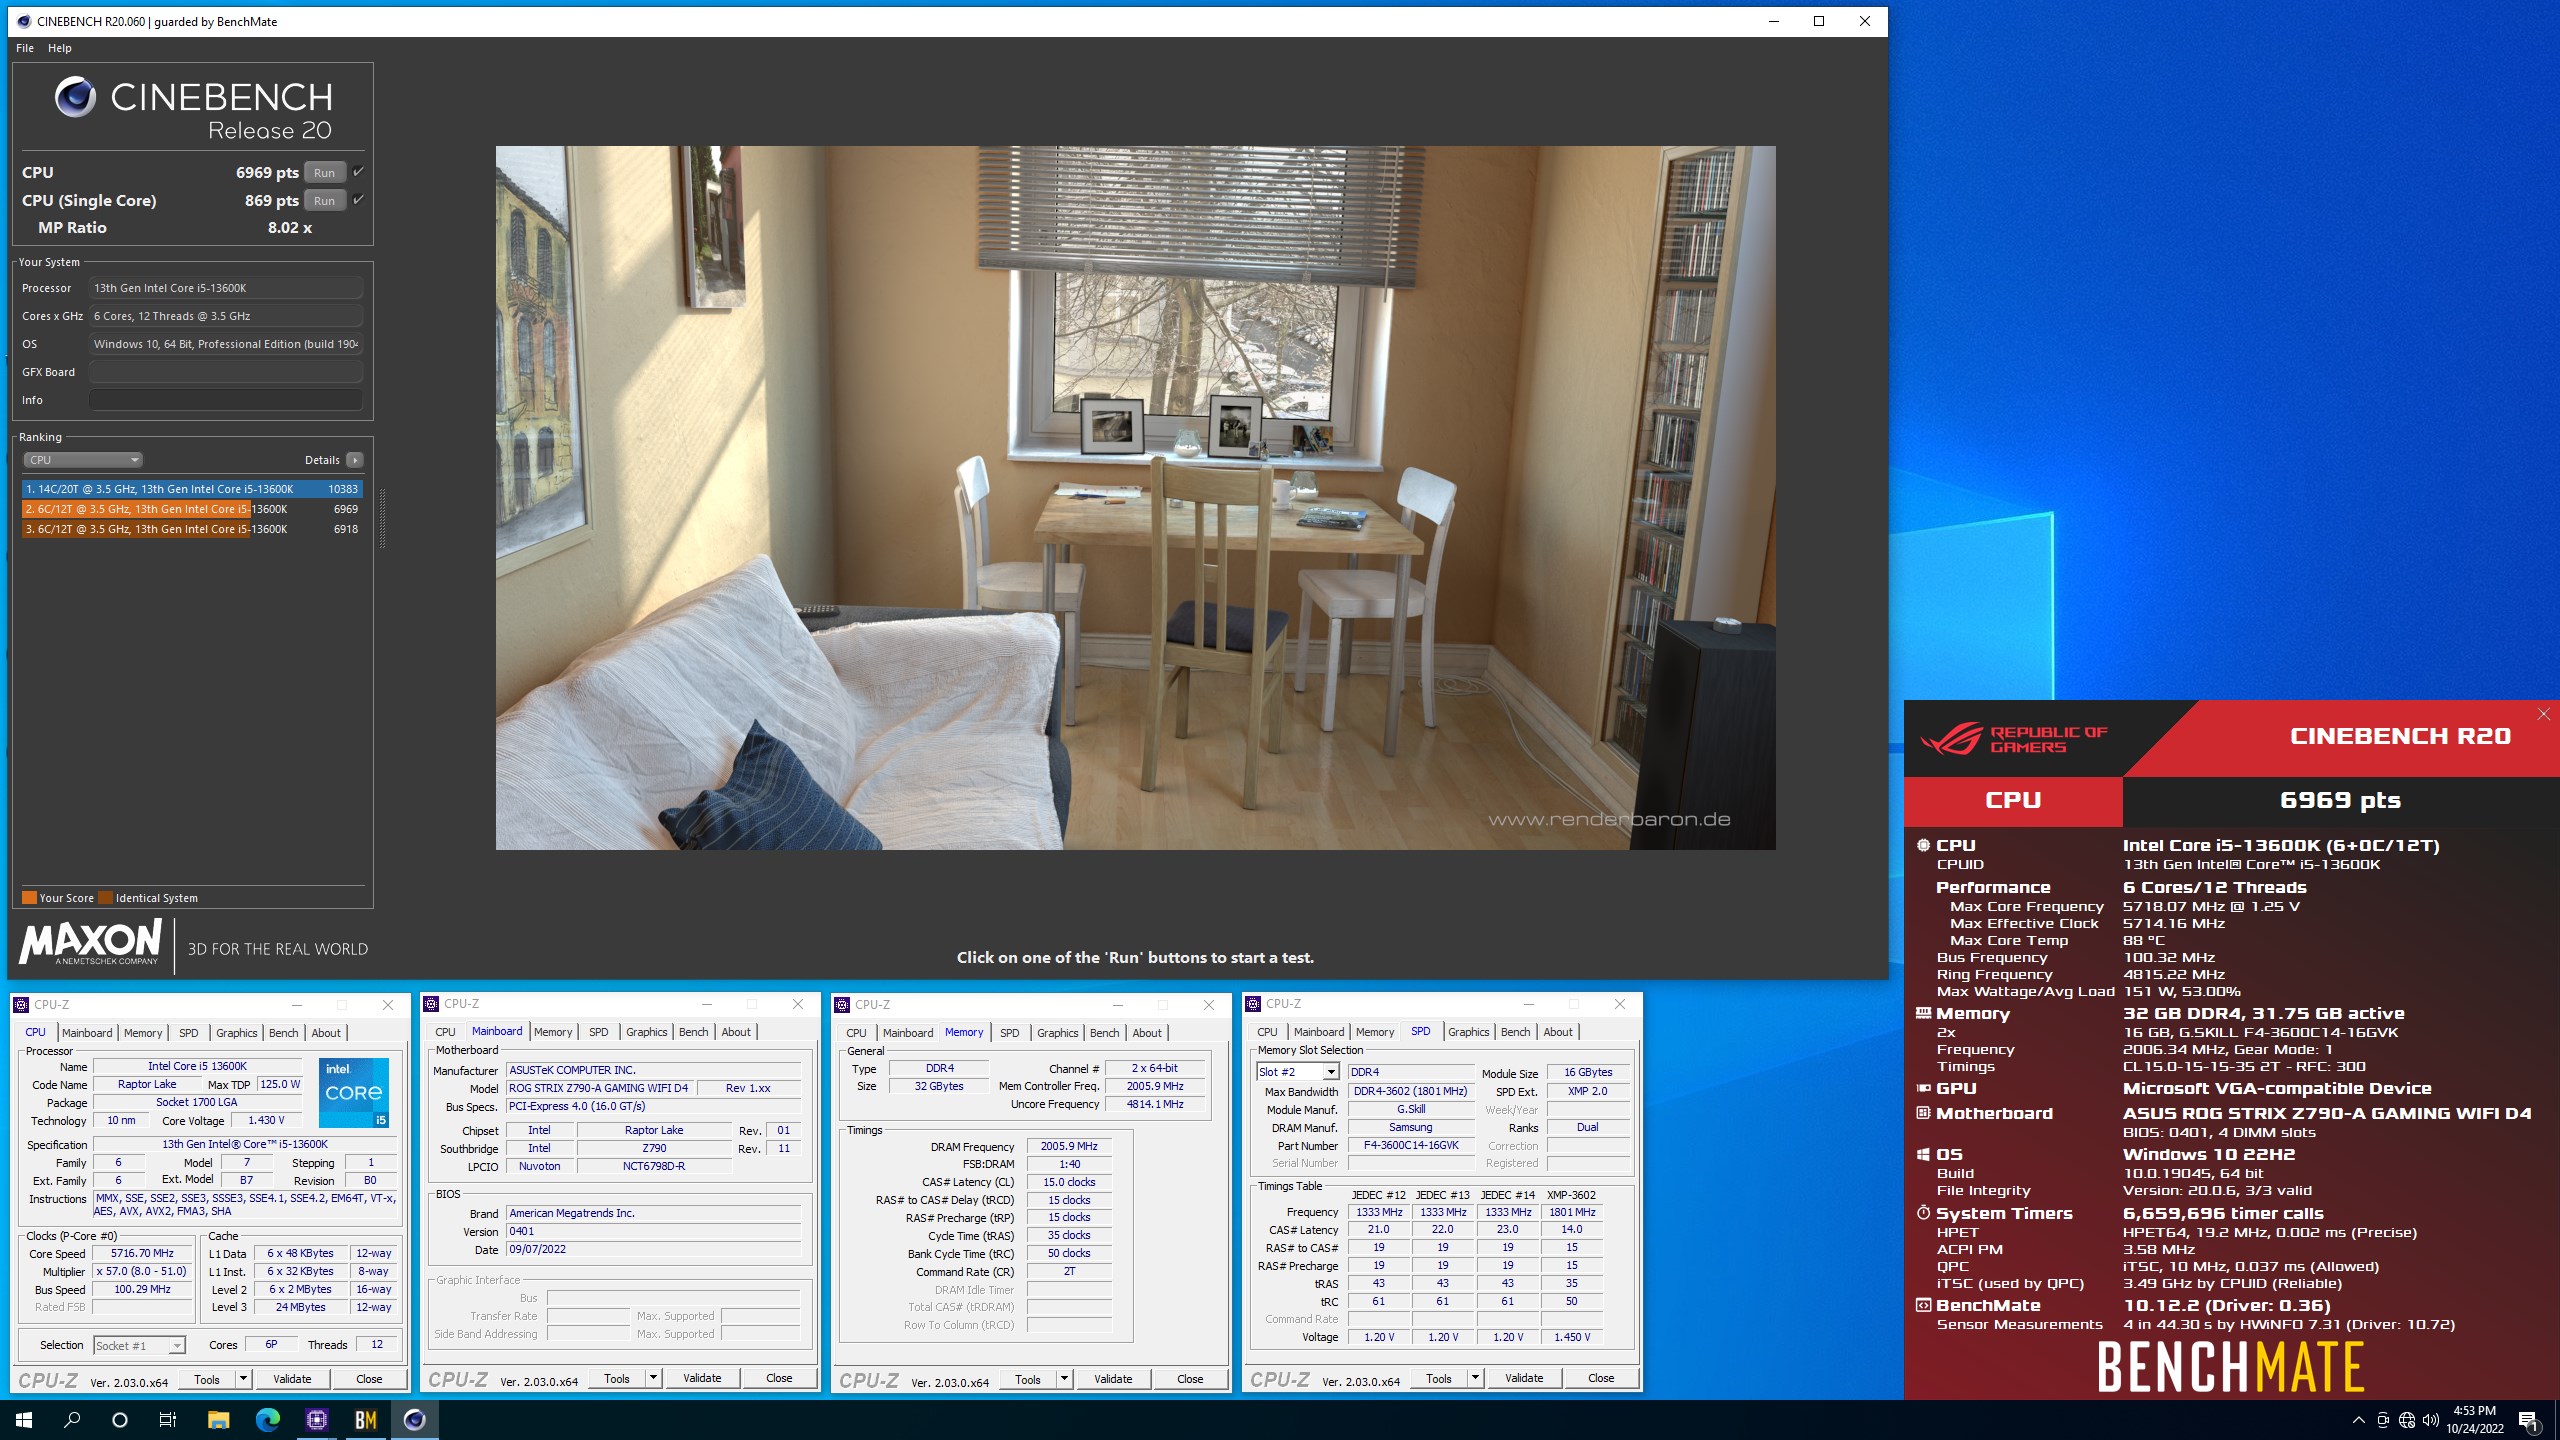This screenshot has height=1440, width=2560.
Task: Click Close in Mainboard CPU-Z window
Action: [x=779, y=1378]
